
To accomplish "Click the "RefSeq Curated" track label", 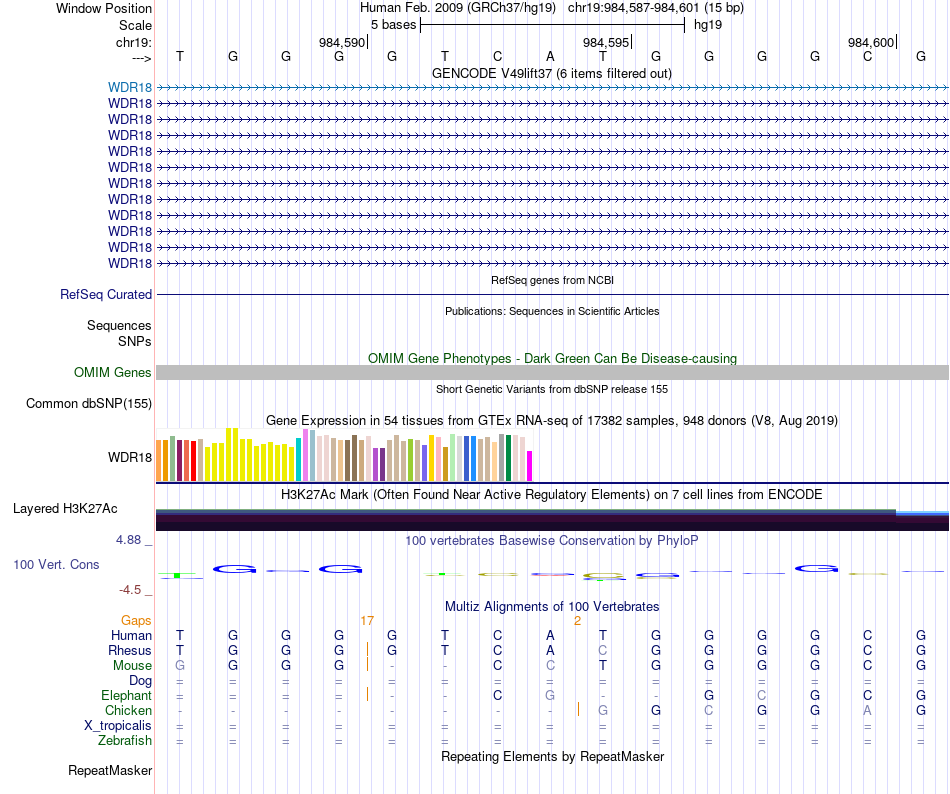I will (x=106, y=294).
